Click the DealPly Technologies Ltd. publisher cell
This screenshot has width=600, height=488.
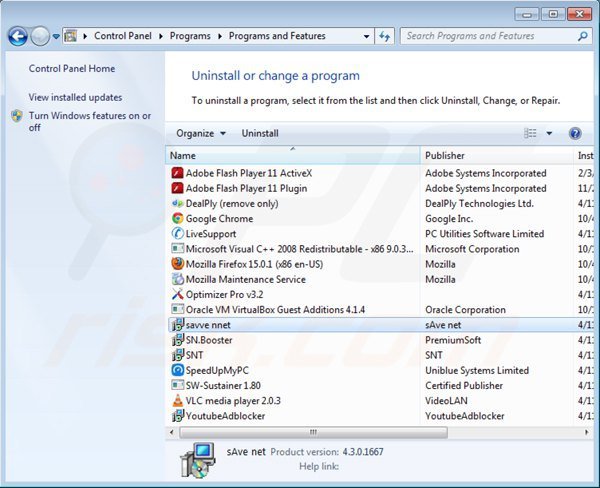pyautogui.click(x=479, y=204)
